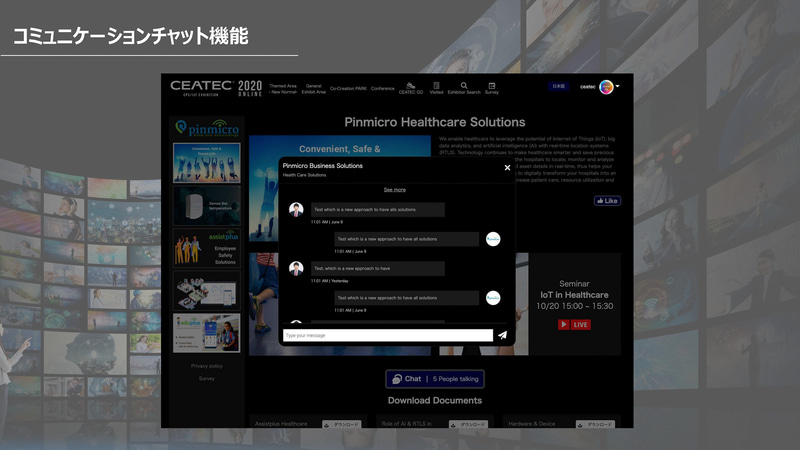Click the Like thumbs-up button
800x450 pixels.
point(607,201)
